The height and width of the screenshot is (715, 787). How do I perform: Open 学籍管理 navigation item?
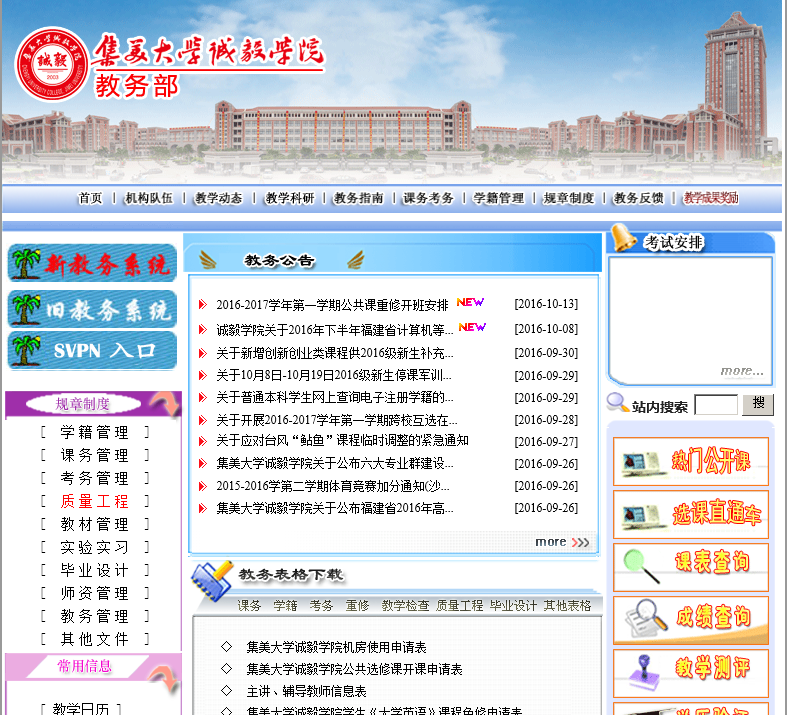499,198
